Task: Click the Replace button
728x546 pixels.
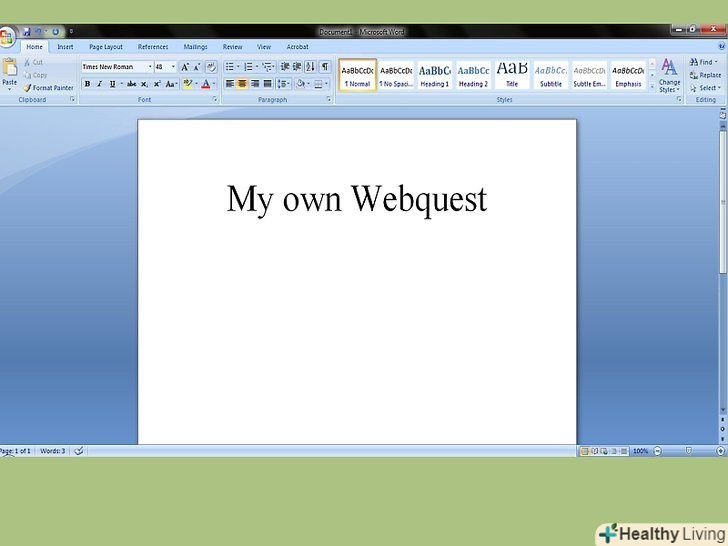Action: click(705, 75)
